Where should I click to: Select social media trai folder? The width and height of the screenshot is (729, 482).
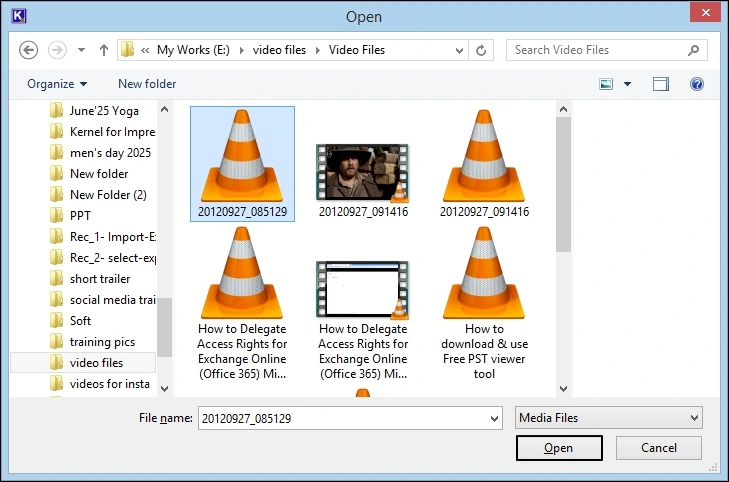coord(113,300)
